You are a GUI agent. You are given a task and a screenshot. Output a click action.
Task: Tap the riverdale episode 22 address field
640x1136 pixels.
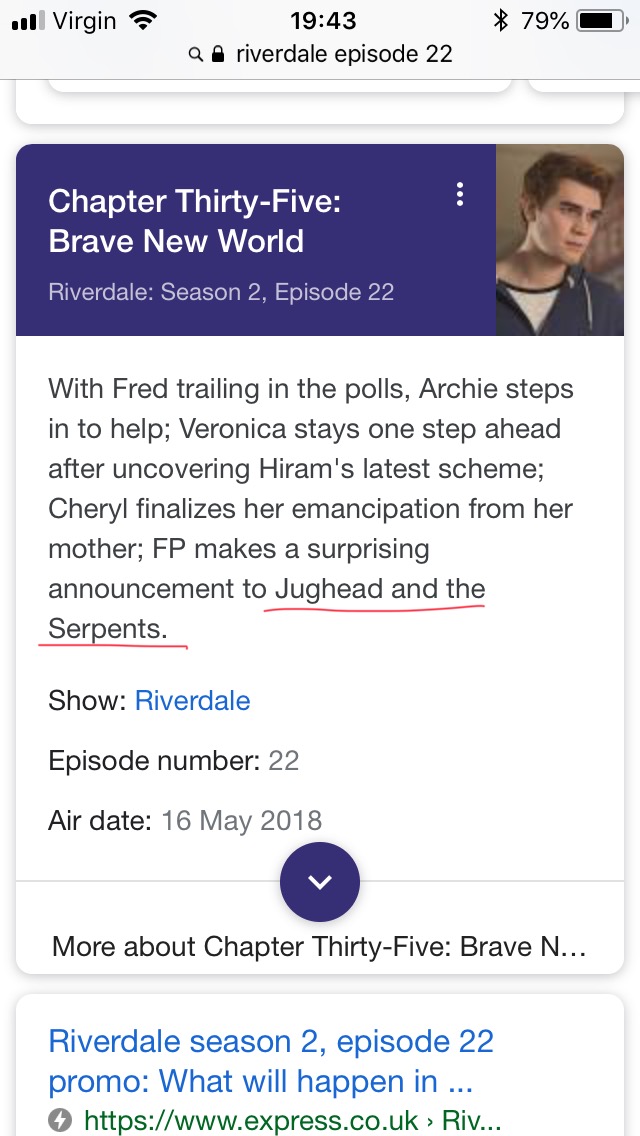pyautogui.click(x=344, y=54)
